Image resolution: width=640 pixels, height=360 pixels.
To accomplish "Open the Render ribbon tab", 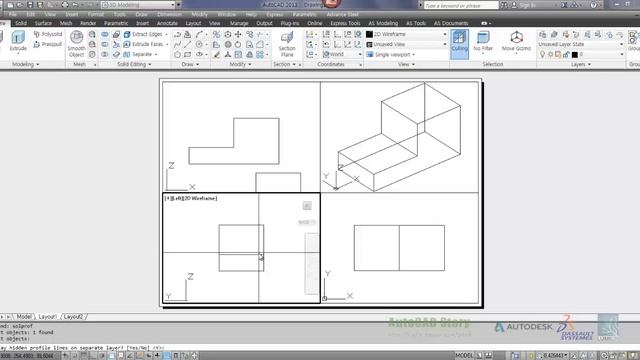I will 88,23.
